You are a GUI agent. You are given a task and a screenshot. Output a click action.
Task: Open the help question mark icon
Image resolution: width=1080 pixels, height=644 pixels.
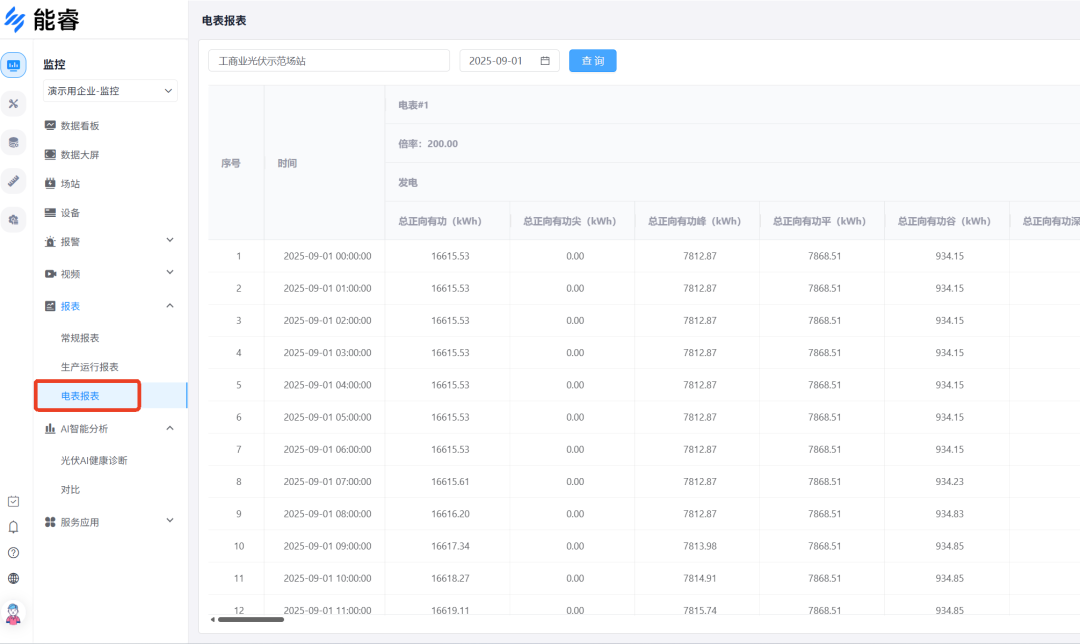pyautogui.click(x=13, y=552)
